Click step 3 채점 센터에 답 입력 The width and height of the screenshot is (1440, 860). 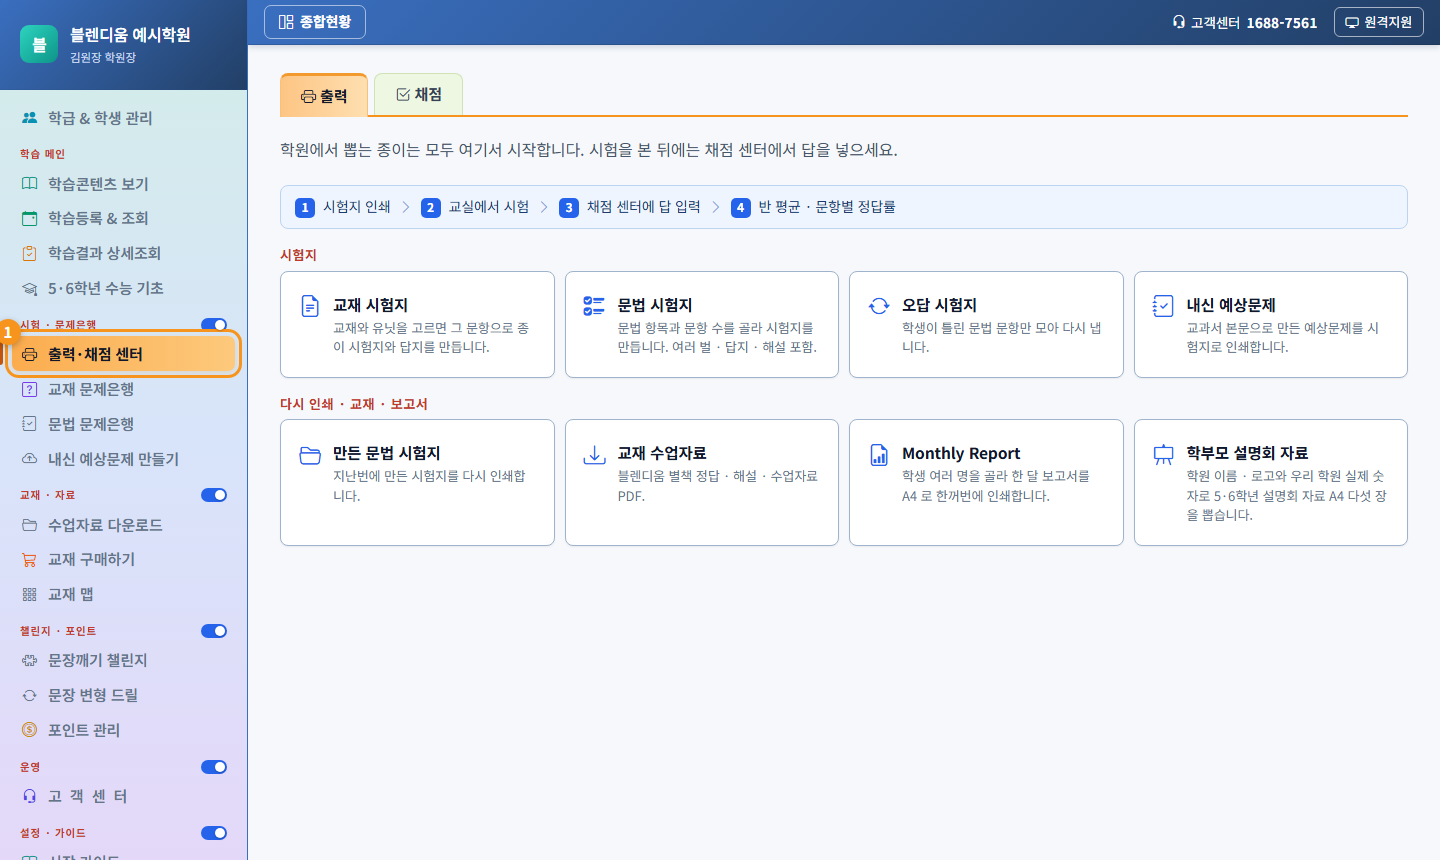pyautogui.click(x=630, y=207)
